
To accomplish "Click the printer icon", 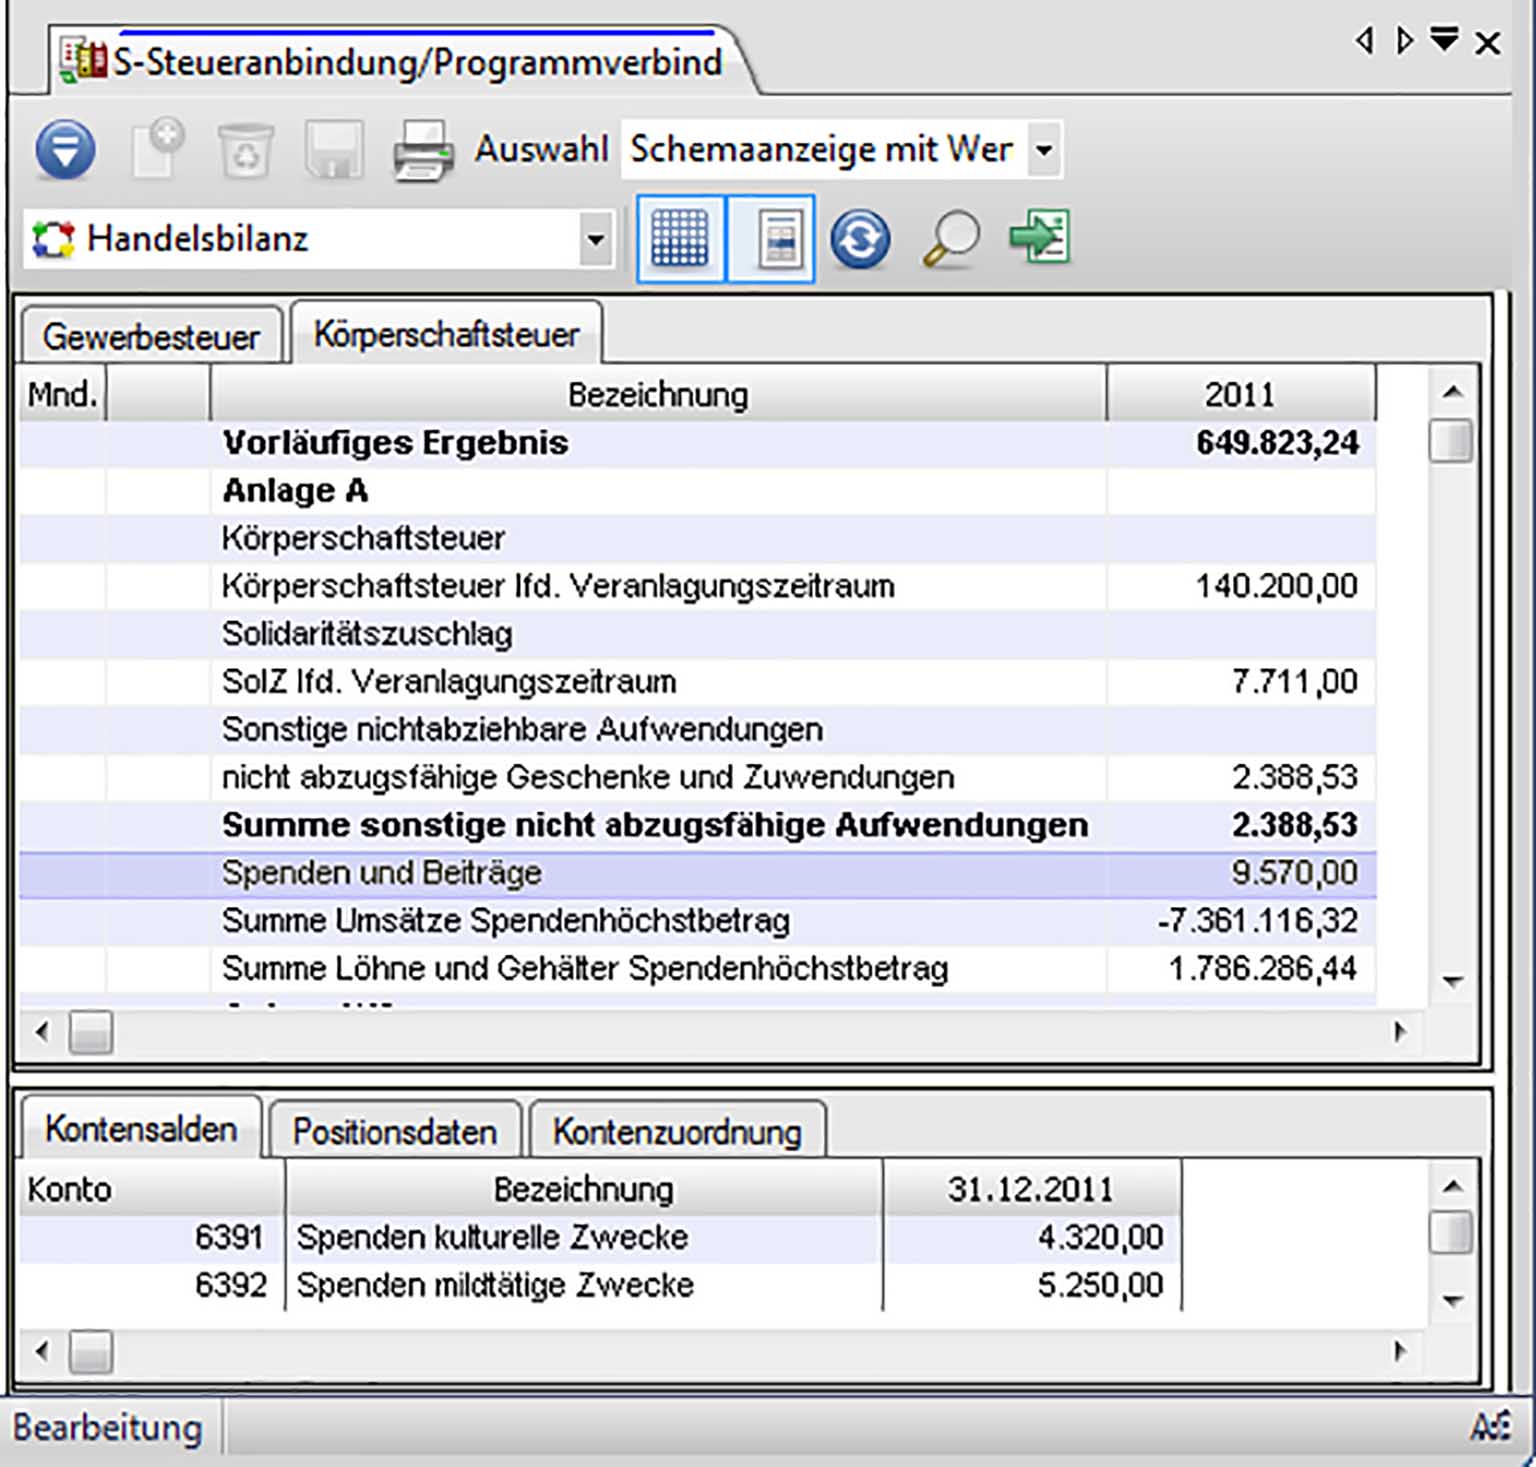I will coord(422,151).
